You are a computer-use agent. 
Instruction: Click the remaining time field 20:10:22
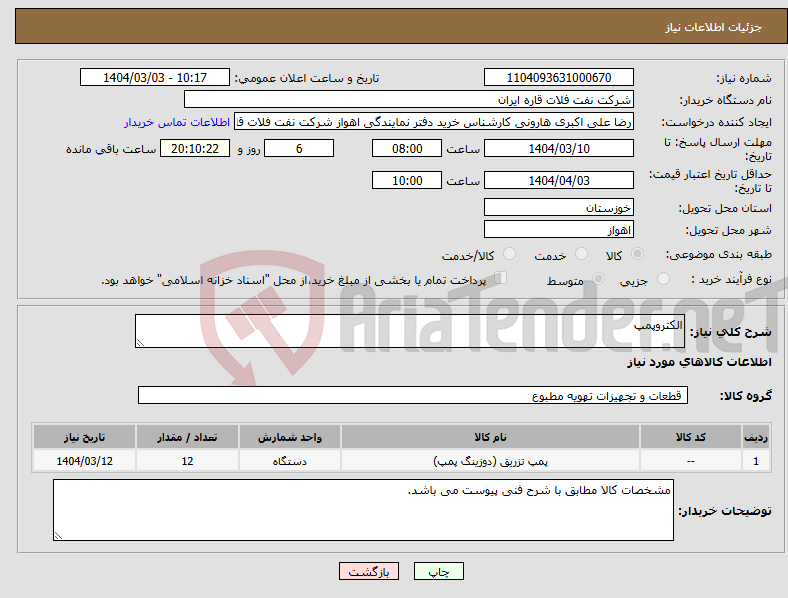point(195,149)
